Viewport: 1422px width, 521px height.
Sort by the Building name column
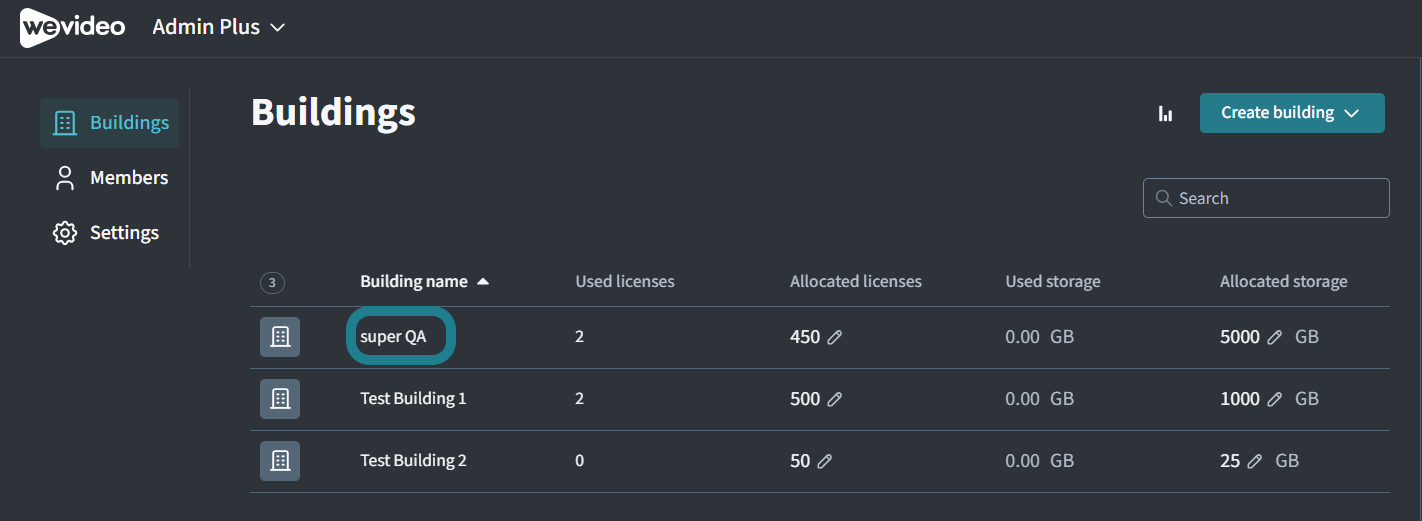coord(414,282)
